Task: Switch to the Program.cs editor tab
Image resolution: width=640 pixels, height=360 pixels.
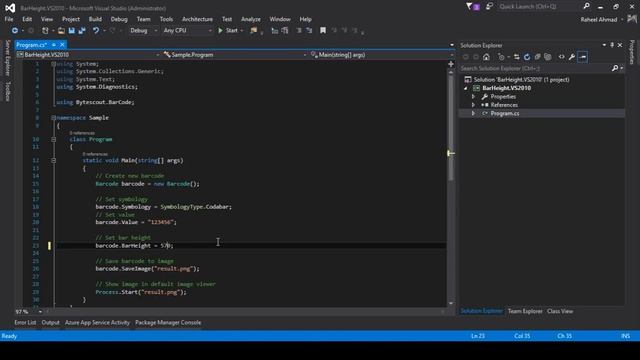Action: 32,45
